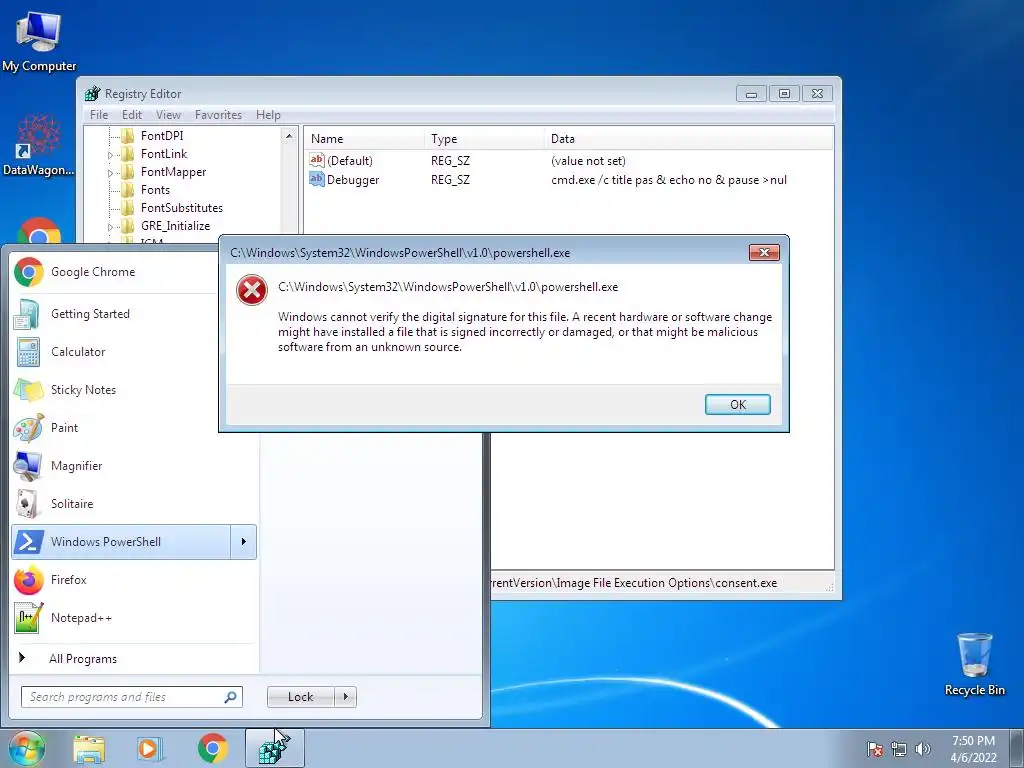Screen dimensions: 1024x768
Task: Select FontSubstitutes key in registry tree
Action: click(x=182, y=208)
